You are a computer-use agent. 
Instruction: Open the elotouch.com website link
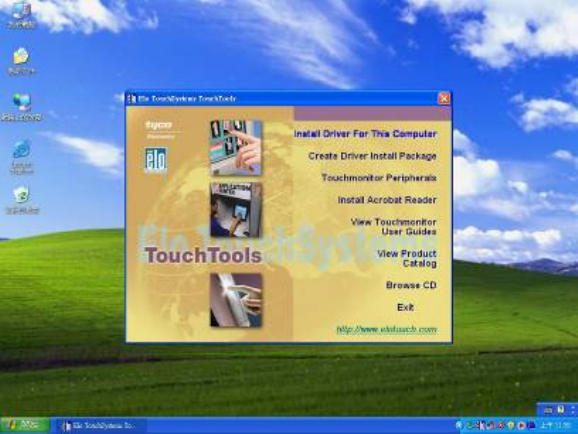(x=386, y=329)
